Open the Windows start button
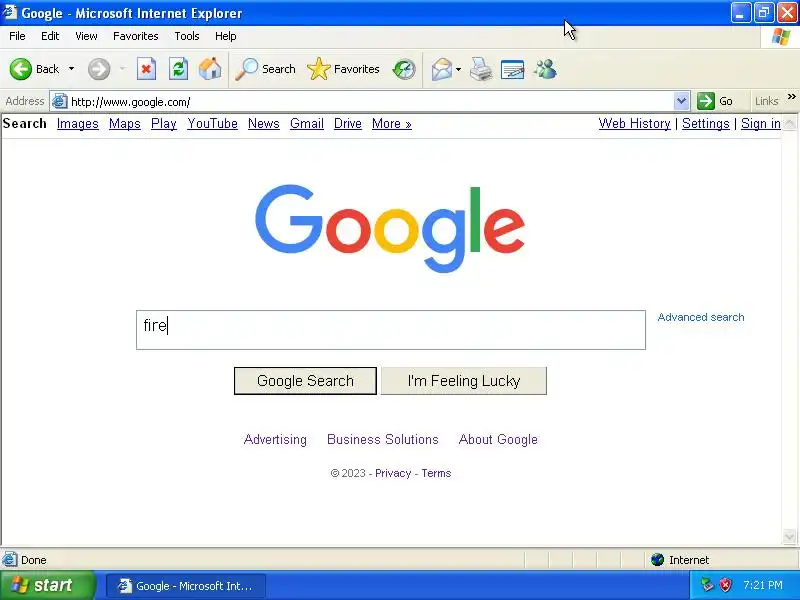 47,585
